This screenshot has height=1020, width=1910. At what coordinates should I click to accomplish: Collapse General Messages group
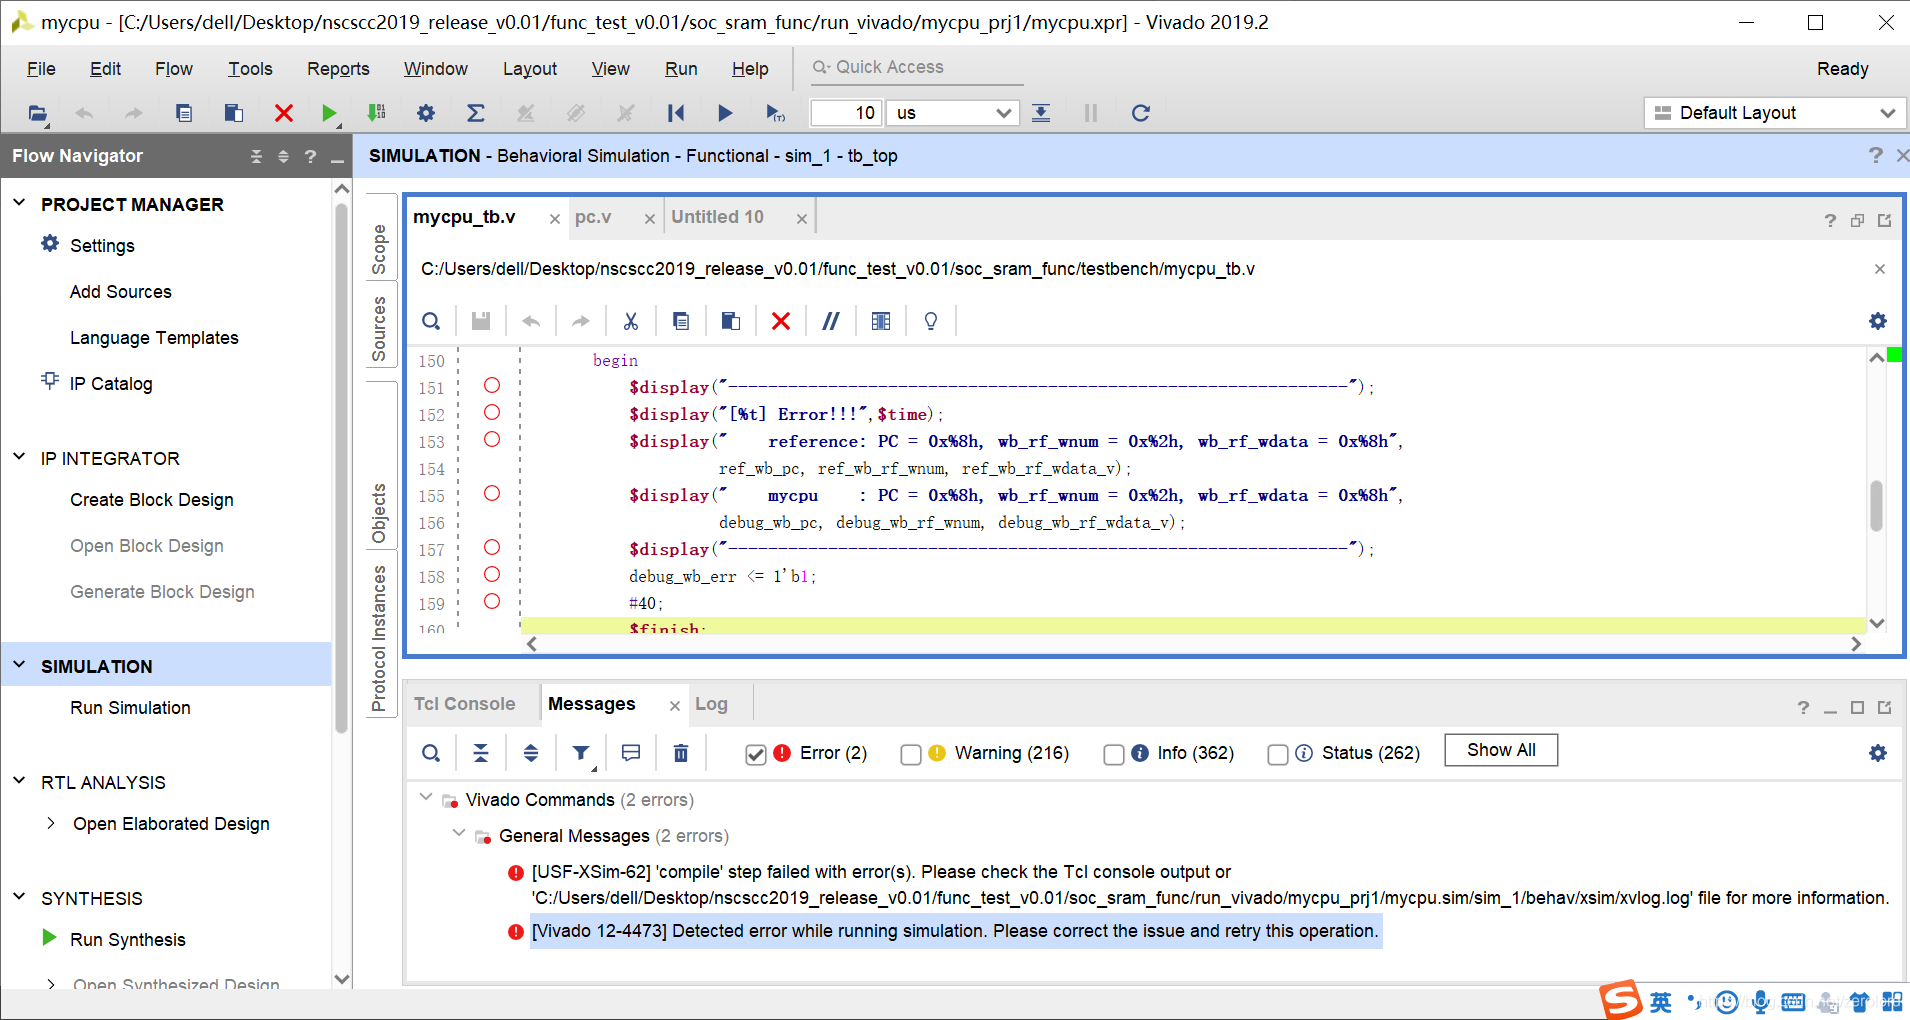coord(459,834)
